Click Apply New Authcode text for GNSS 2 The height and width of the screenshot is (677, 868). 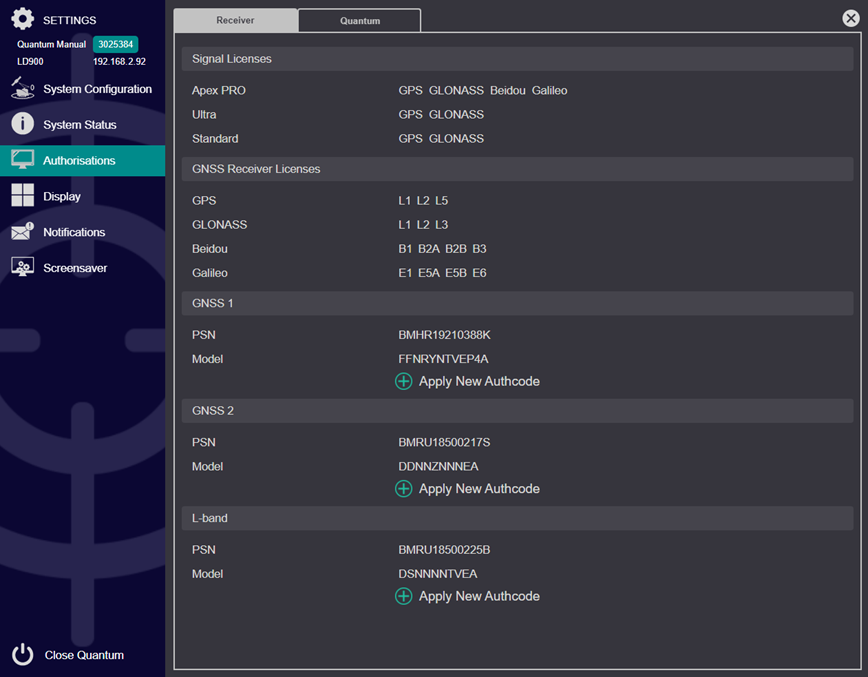(479, 489)
